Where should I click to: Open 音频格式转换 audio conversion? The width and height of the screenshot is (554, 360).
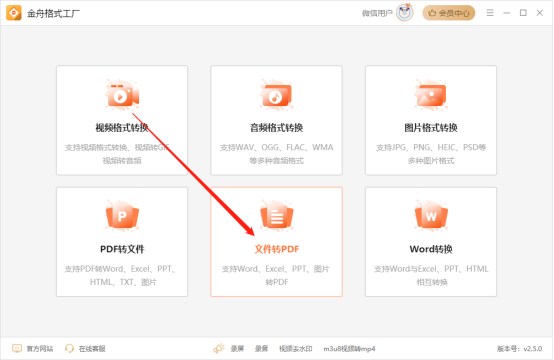276,128
